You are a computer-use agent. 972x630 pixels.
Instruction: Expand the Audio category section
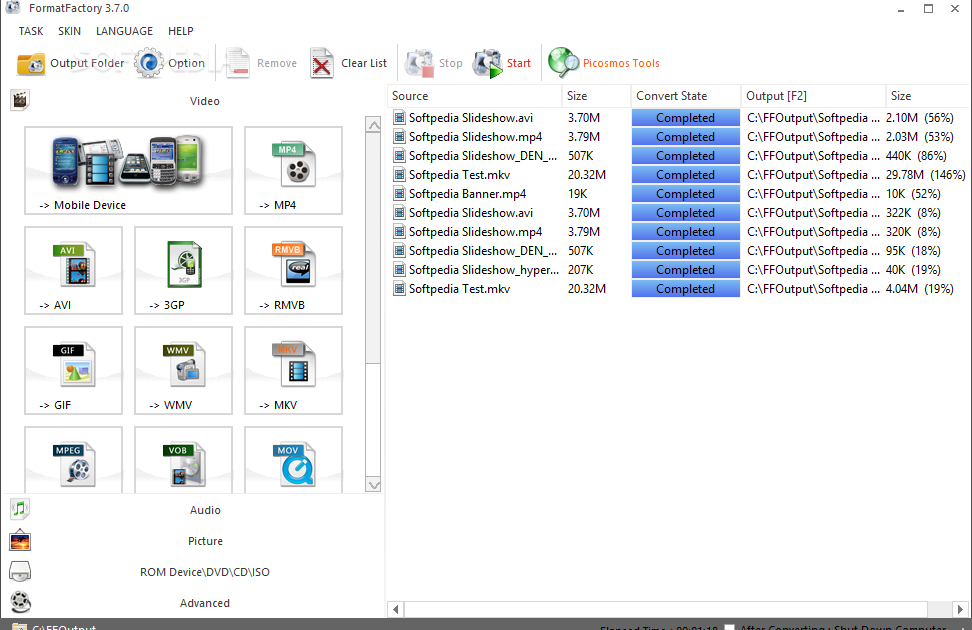click(205, 510)
